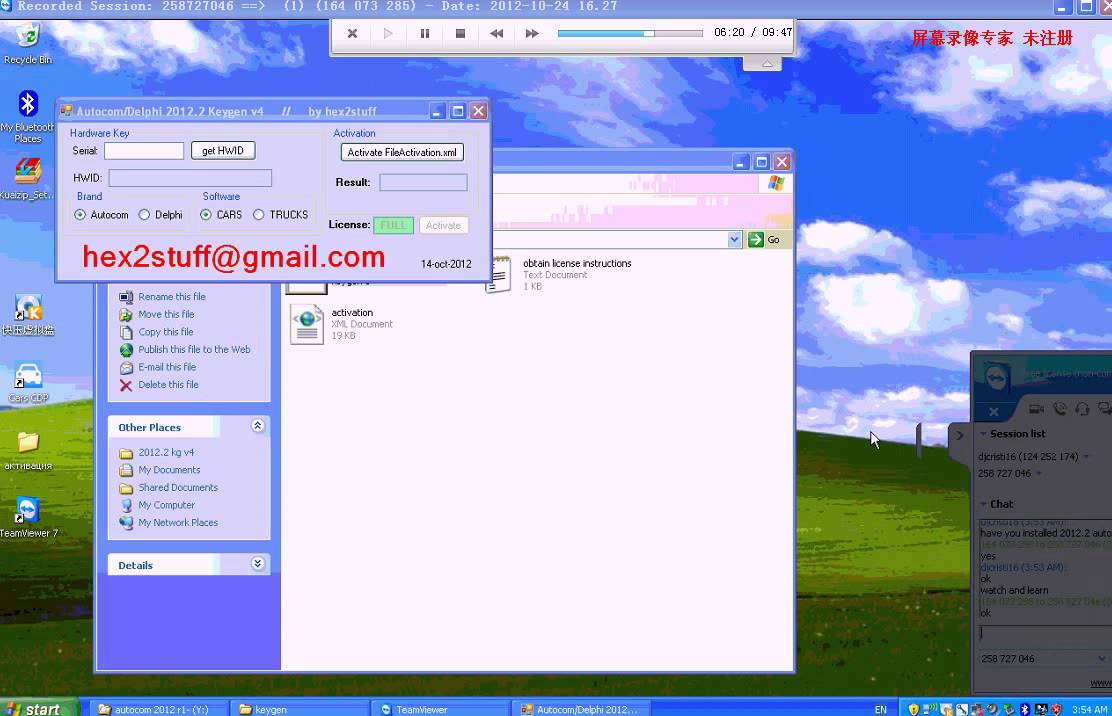The image size is (1112, 716).
Task: Collapse the Other Places panel
Action: pos(257,425)
